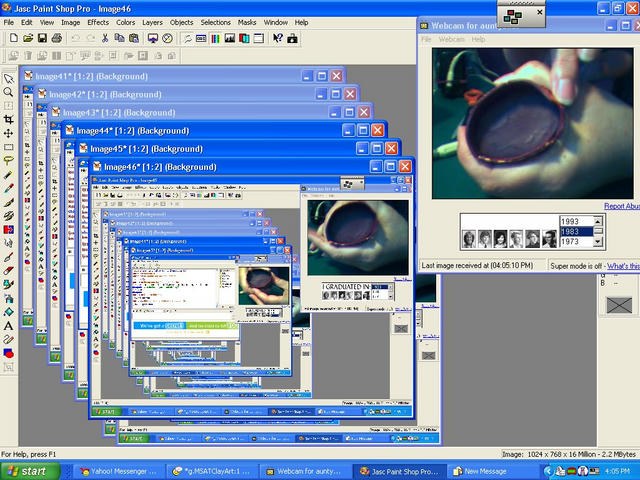Select the Text tool
Screen dimensions: 640x480
[x=8, y=326]
